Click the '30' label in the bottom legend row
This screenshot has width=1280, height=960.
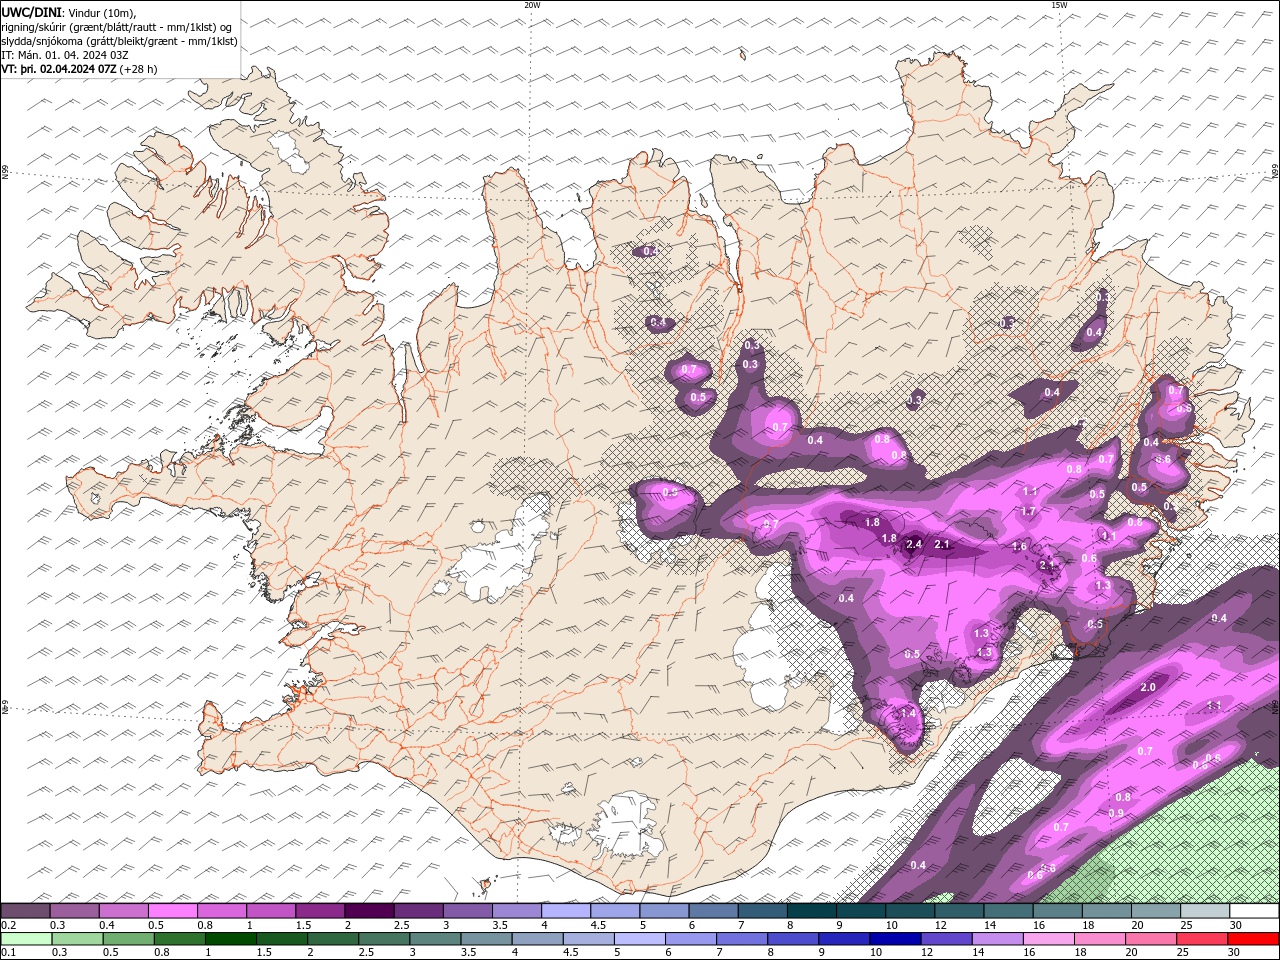[x=1232, y=953]
